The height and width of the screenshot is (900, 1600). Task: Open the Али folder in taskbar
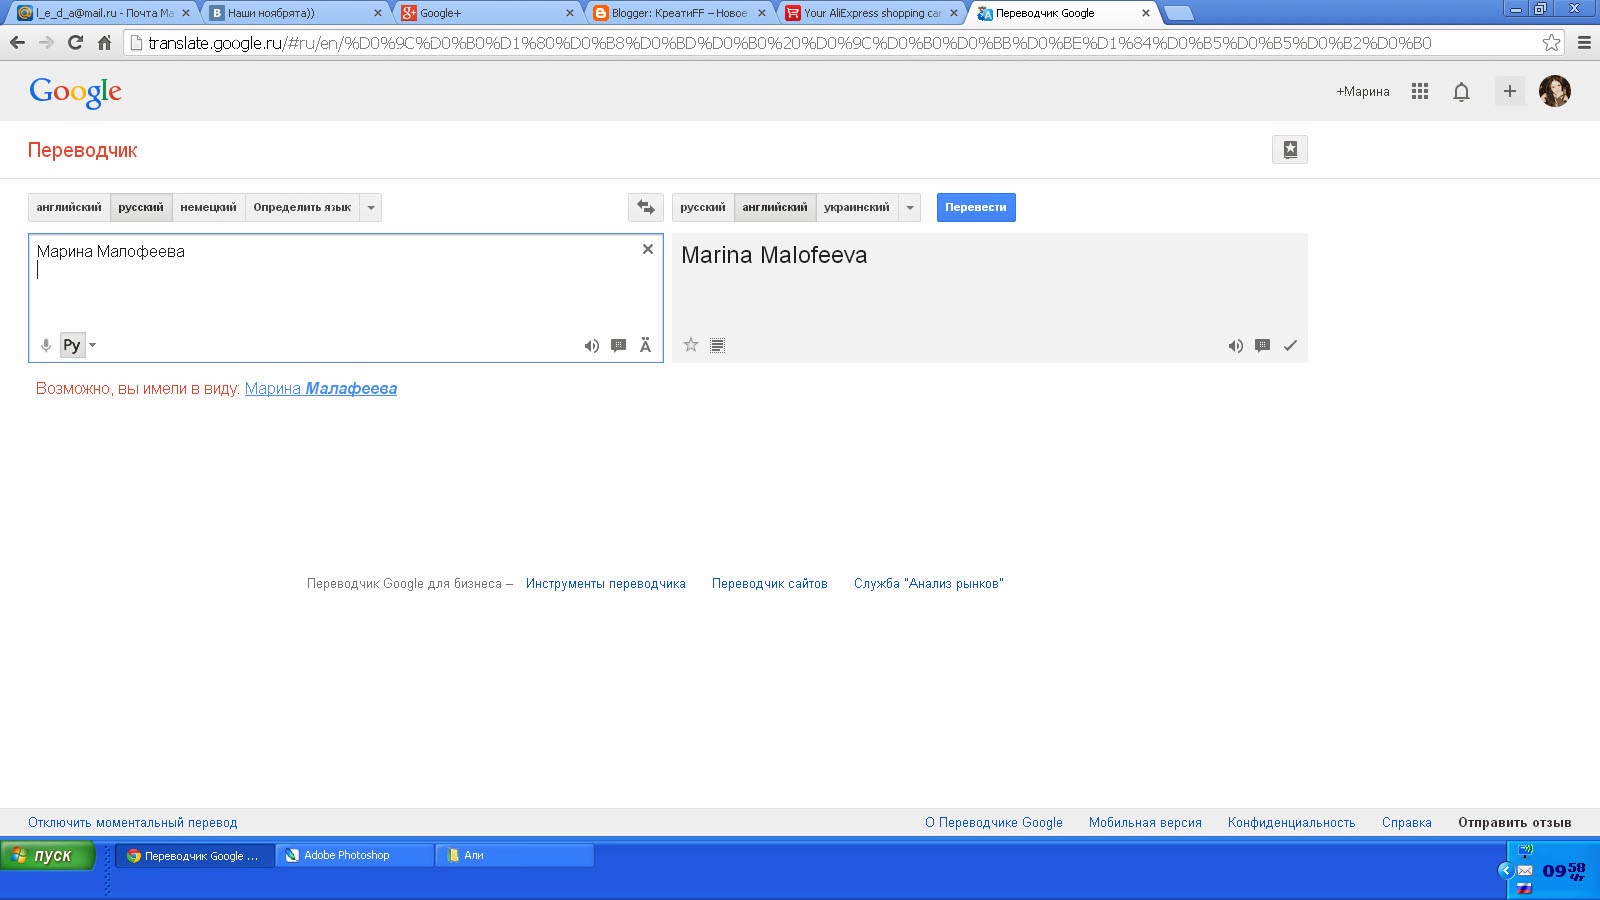(515, 855)
